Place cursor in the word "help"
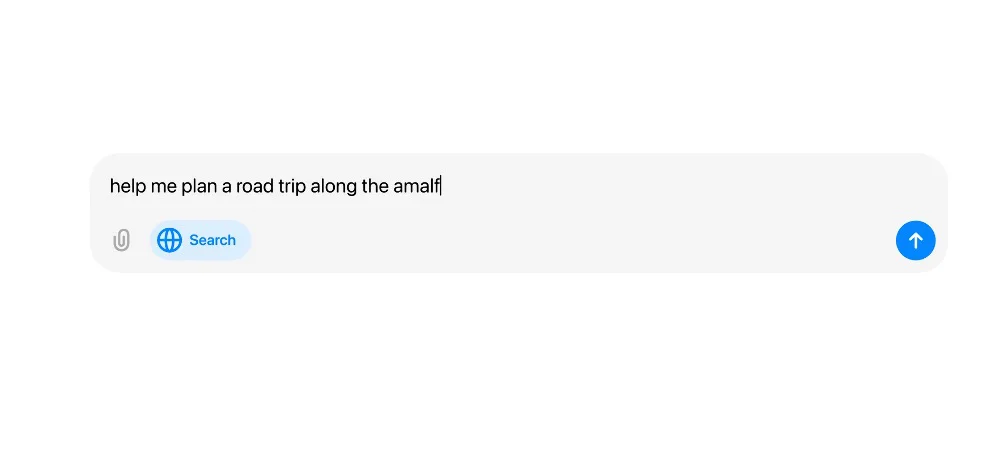Viewport: 997px width, 463px height. (127, 186)
